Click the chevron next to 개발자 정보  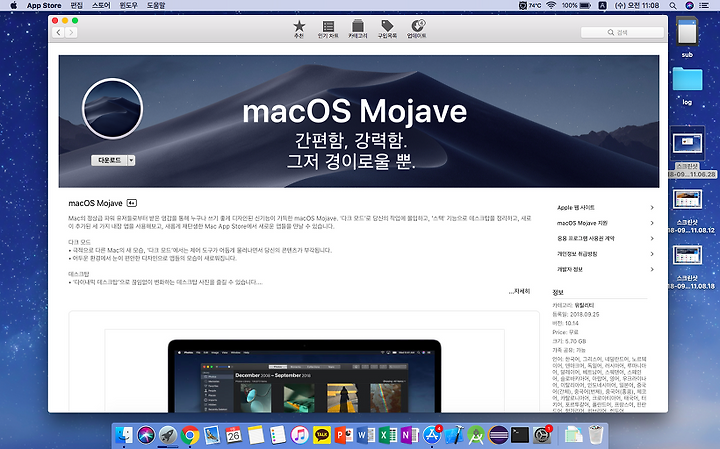pyautogui.click(x=652, y=269)
